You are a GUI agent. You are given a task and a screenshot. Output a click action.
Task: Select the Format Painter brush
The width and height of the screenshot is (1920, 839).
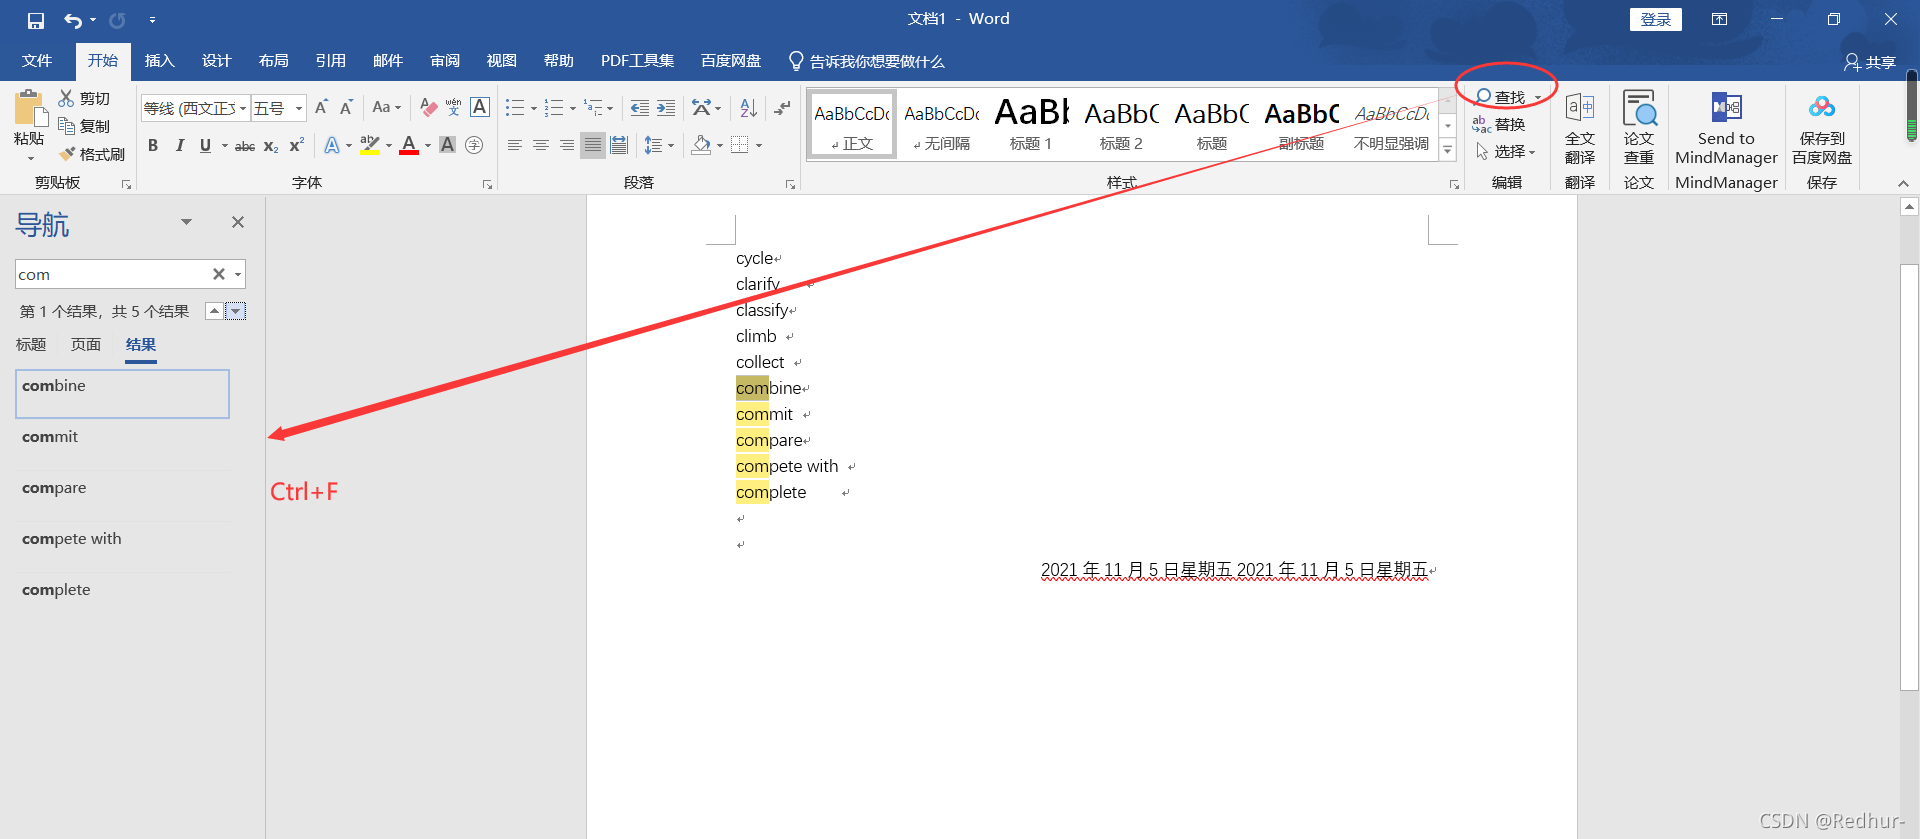point(67,154)
